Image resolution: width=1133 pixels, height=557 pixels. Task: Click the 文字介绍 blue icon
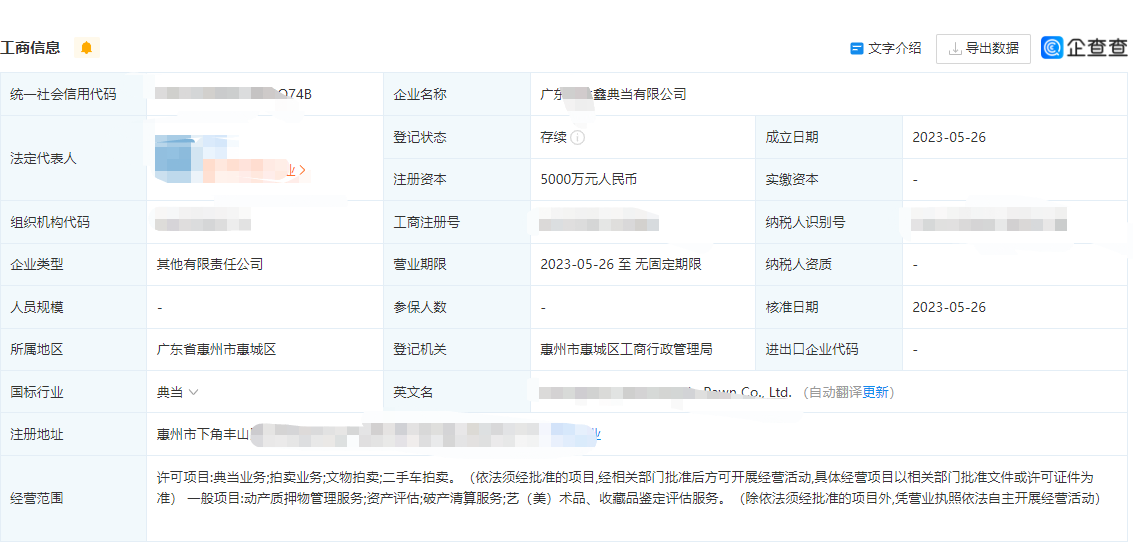click(x=856, y=48)
